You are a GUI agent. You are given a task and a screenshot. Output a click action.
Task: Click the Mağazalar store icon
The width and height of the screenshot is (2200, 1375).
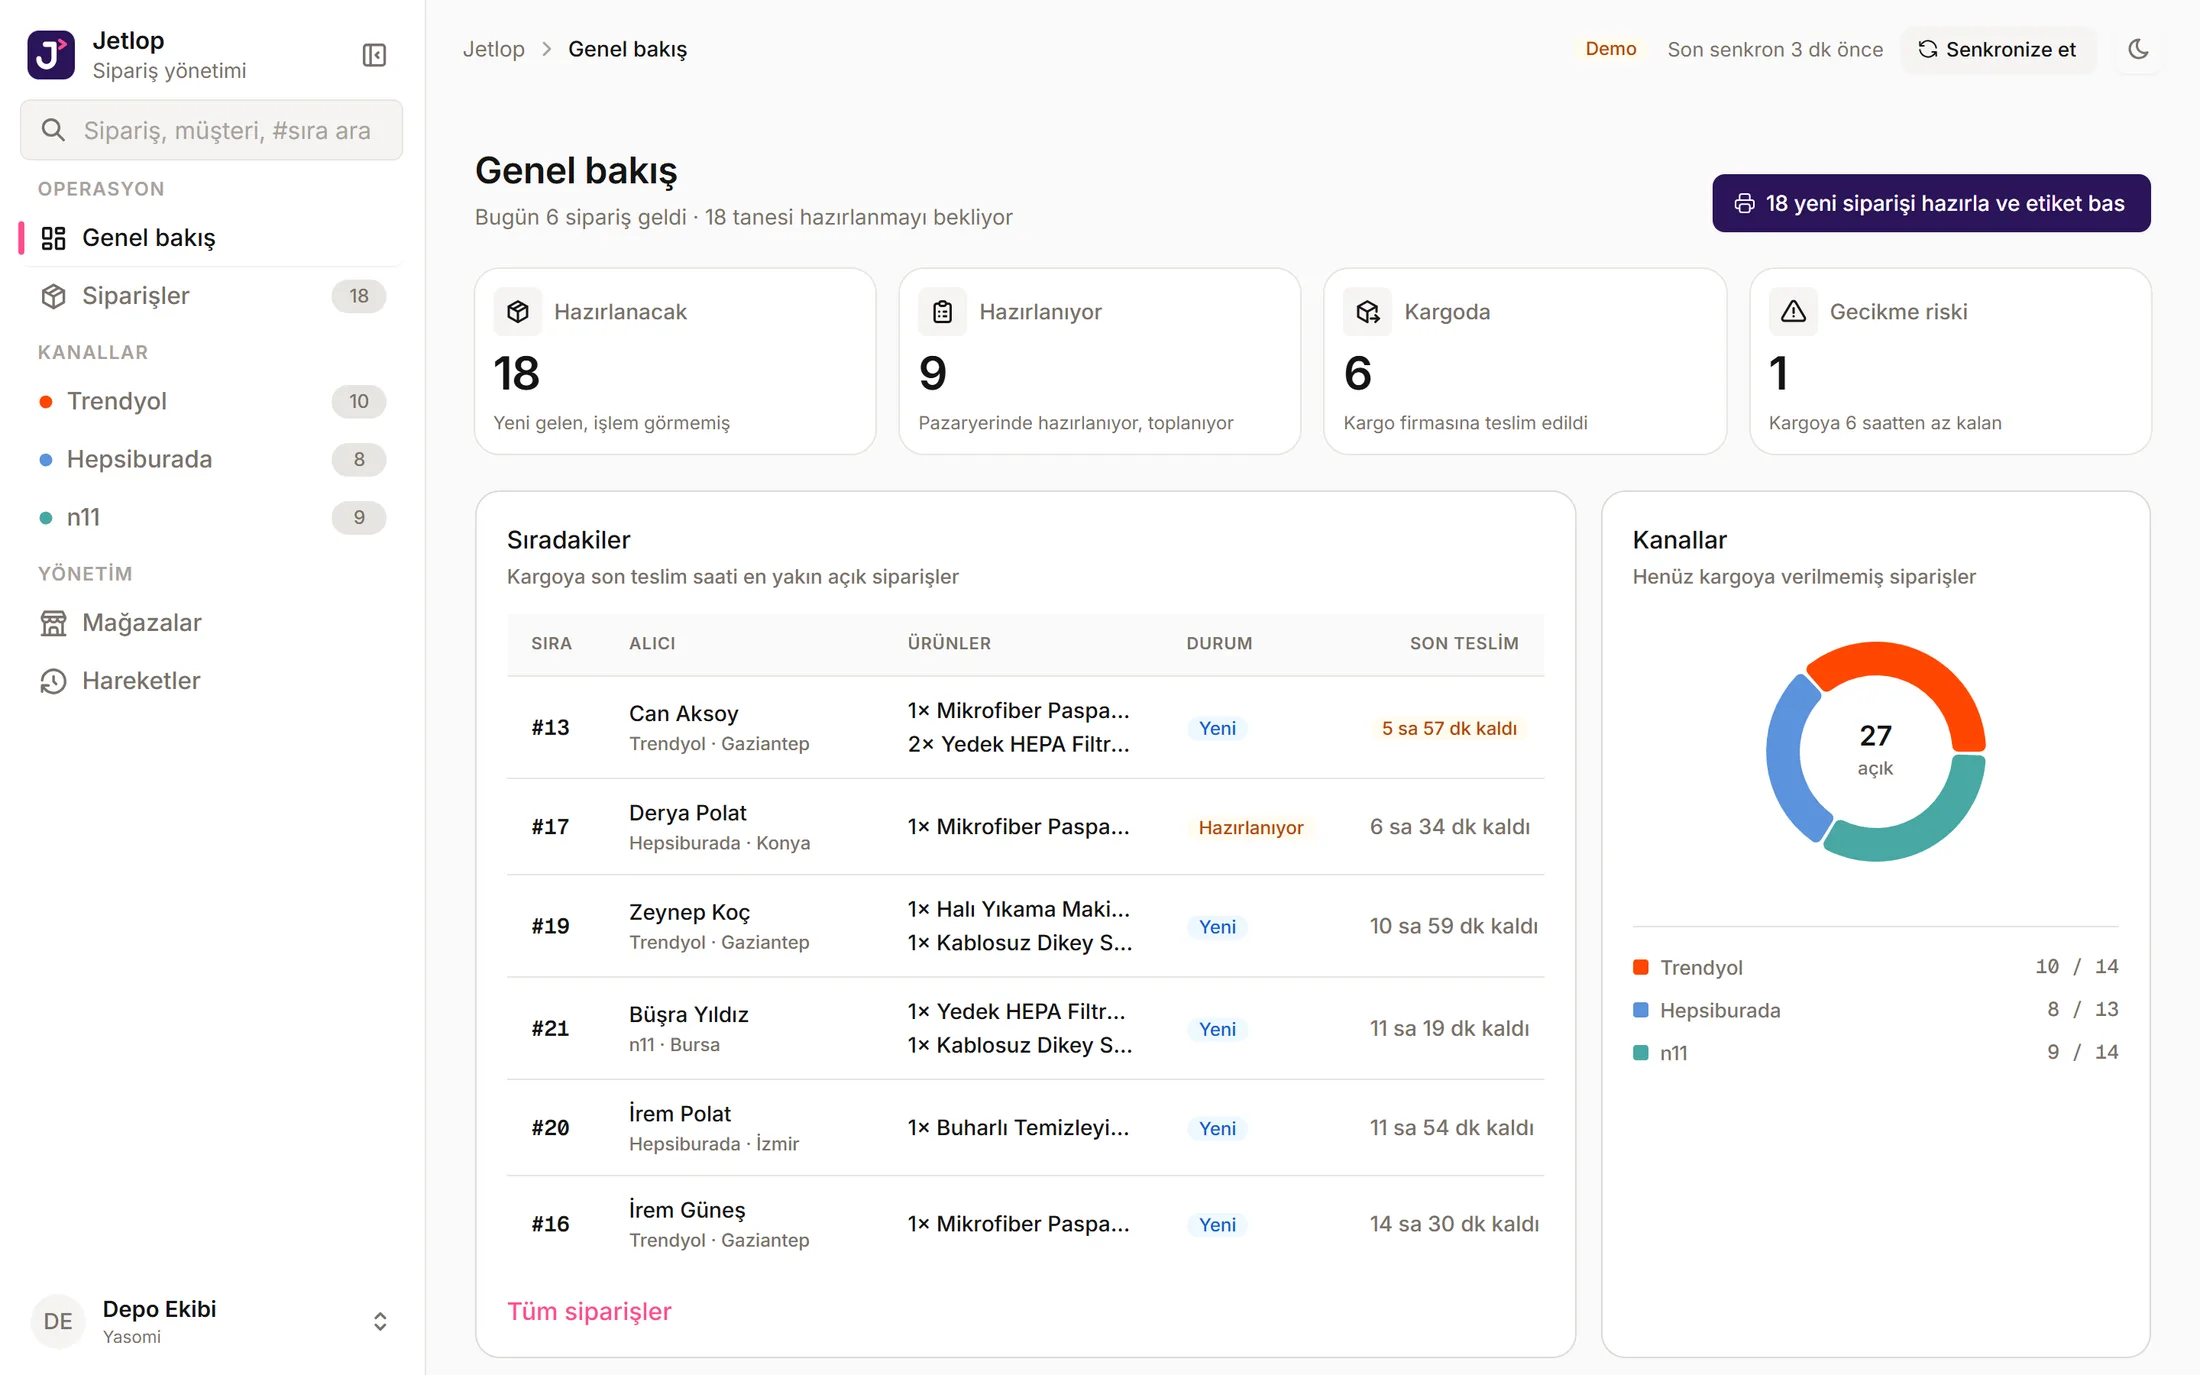(53, 623)
